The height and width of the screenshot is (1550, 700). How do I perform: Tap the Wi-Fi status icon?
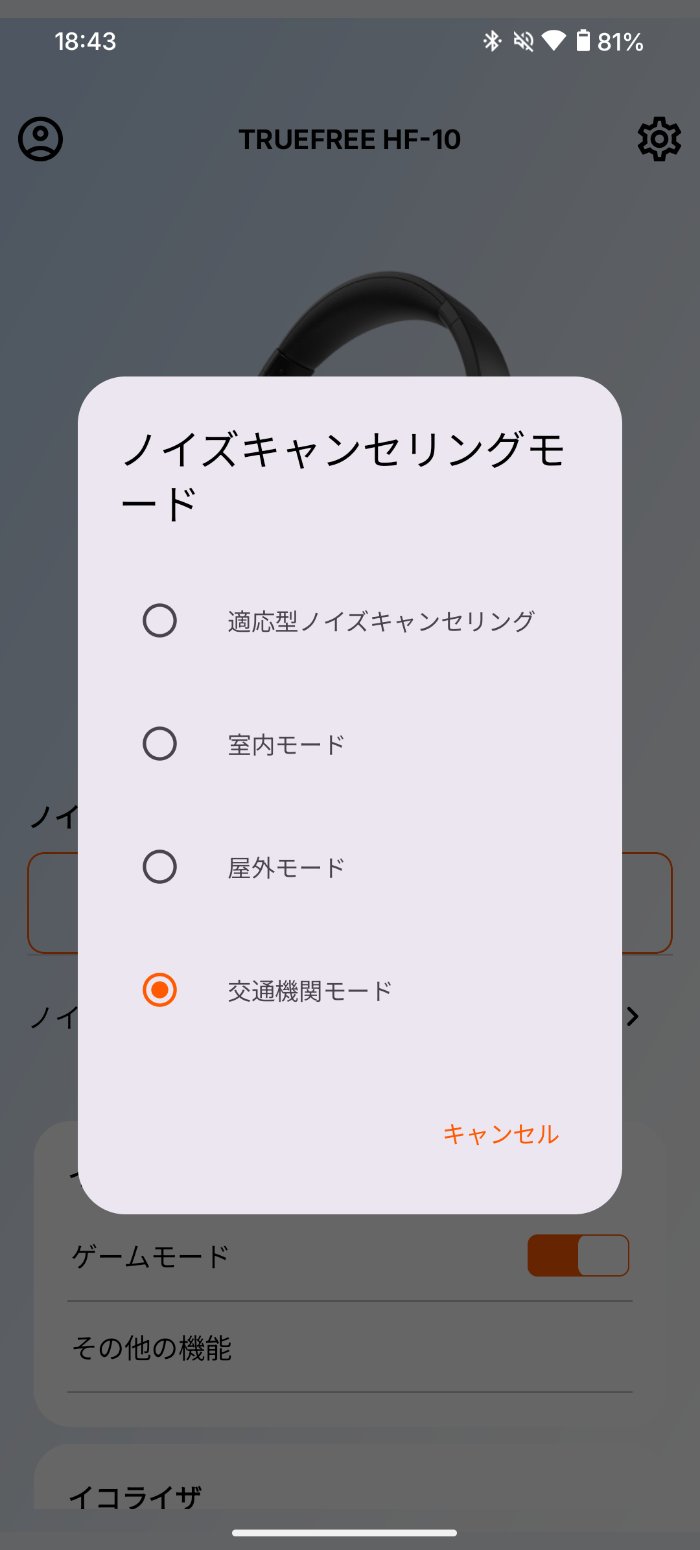click(x=552, y=41)
